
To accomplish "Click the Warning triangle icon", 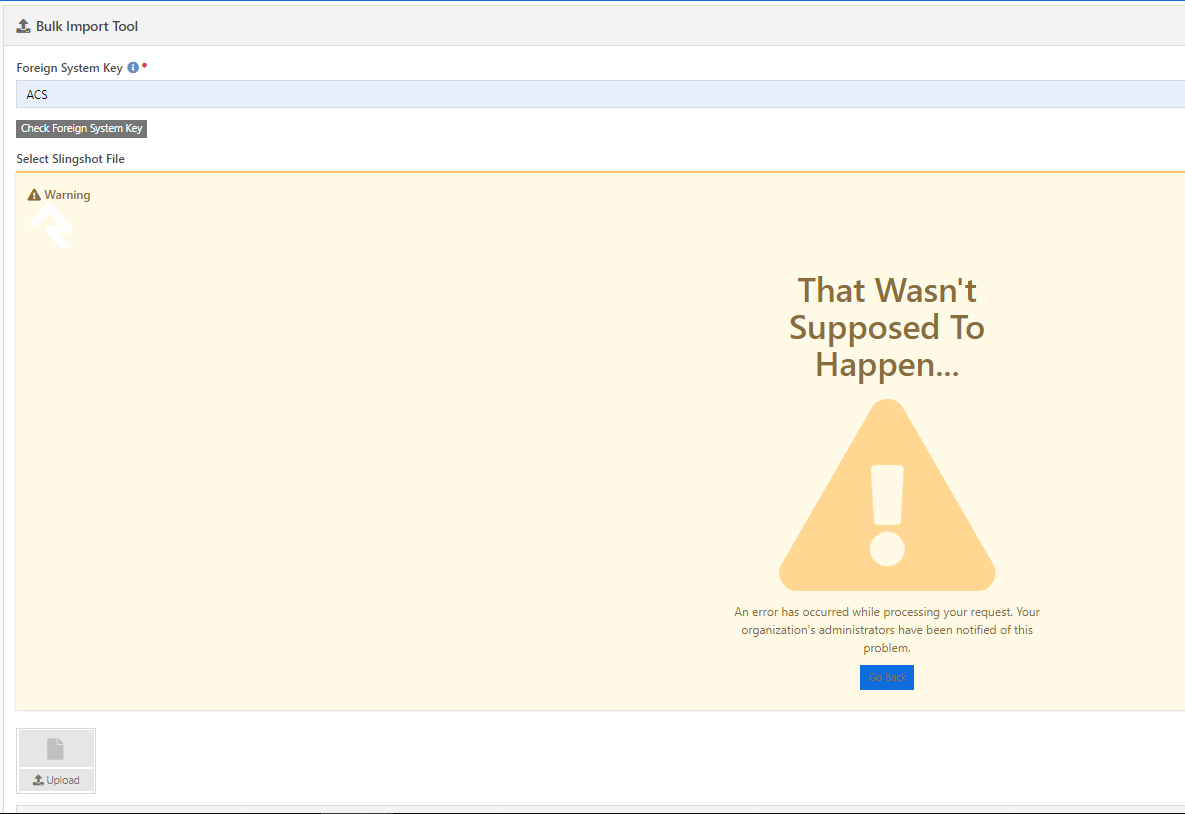I will tap(34, 195).
